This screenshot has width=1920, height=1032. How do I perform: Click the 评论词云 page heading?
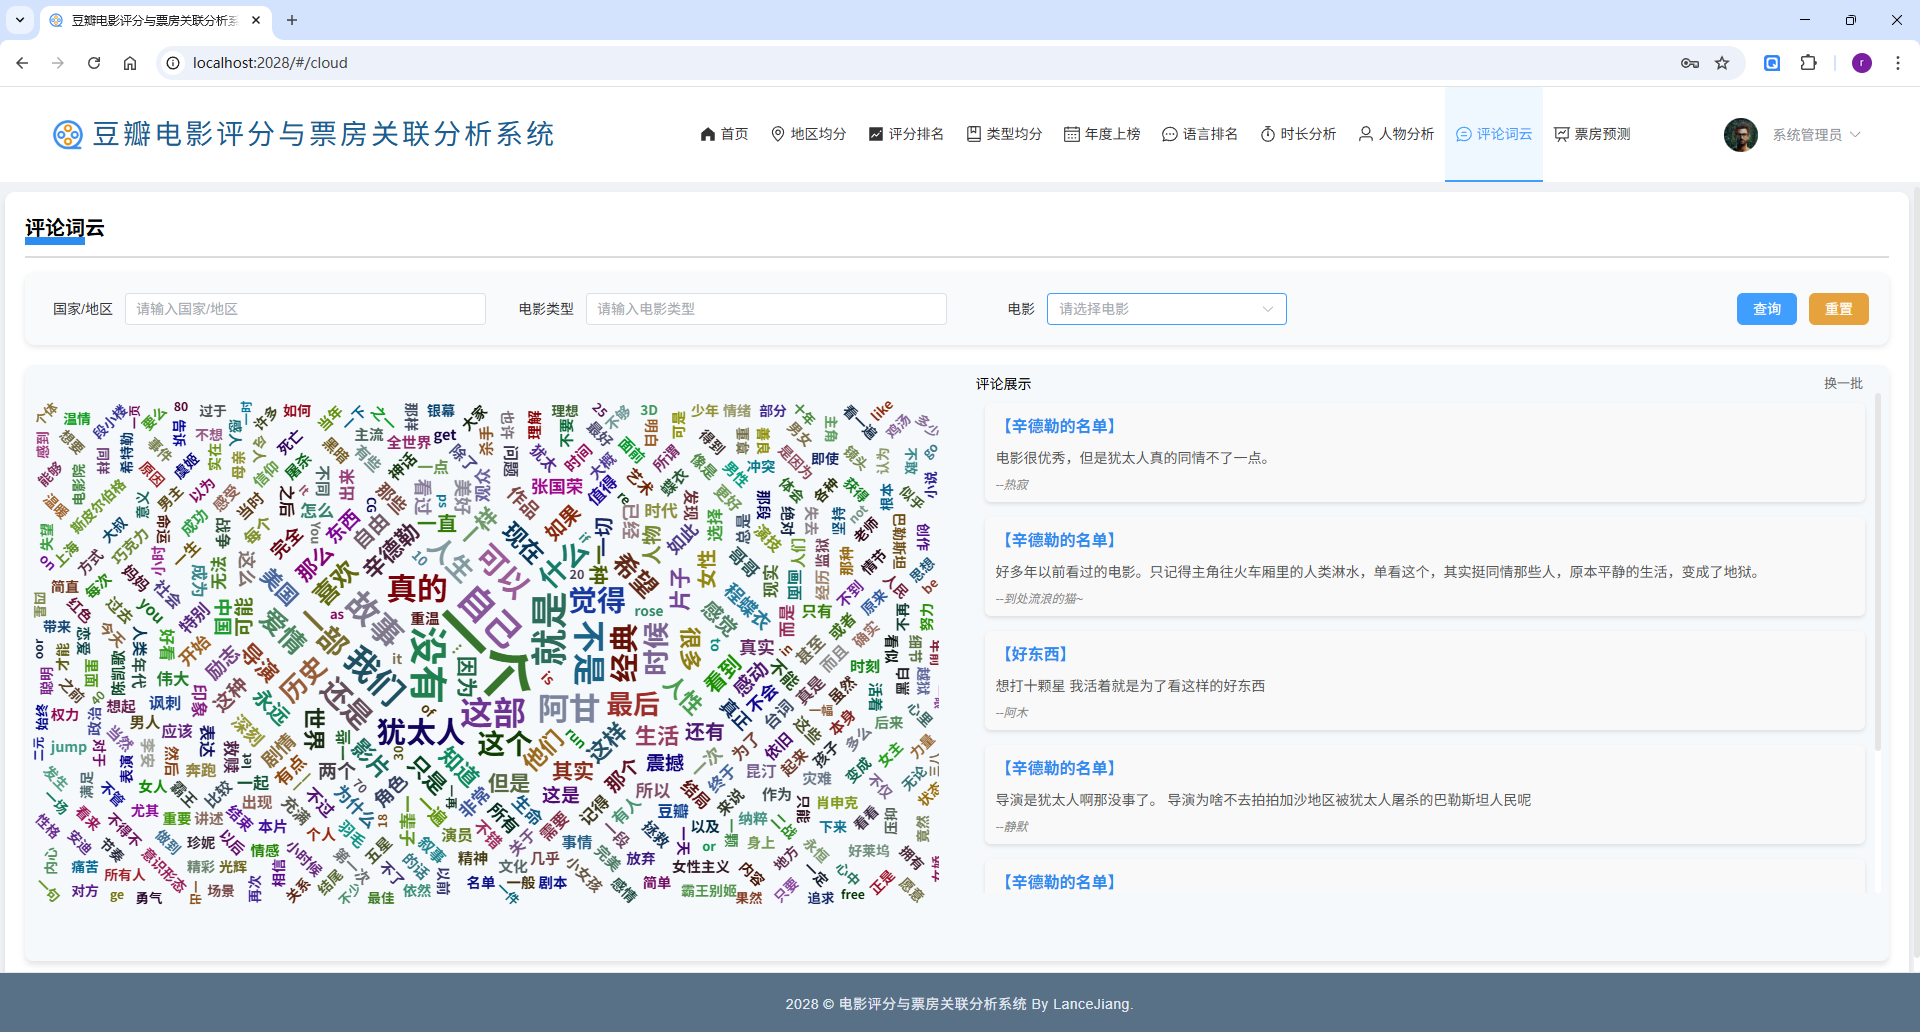click(65, 228)
